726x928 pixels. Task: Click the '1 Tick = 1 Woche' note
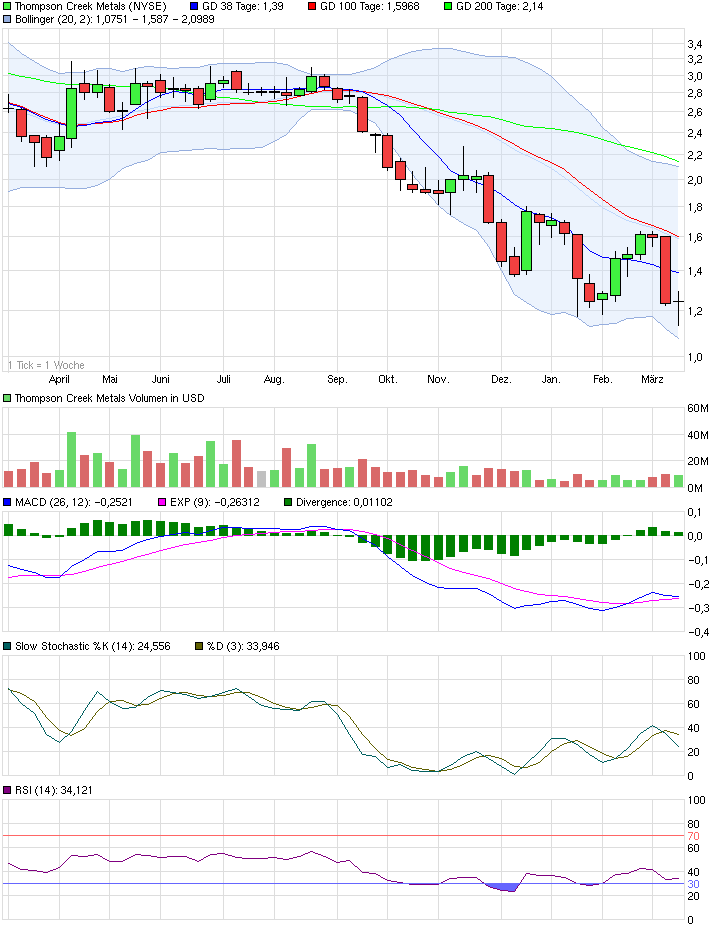46,365
